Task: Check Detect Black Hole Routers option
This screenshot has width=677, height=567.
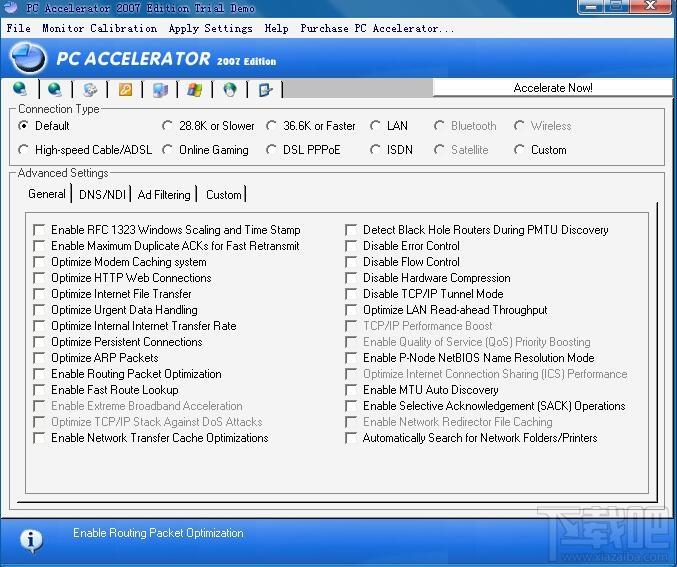Action: pos(351,230)
